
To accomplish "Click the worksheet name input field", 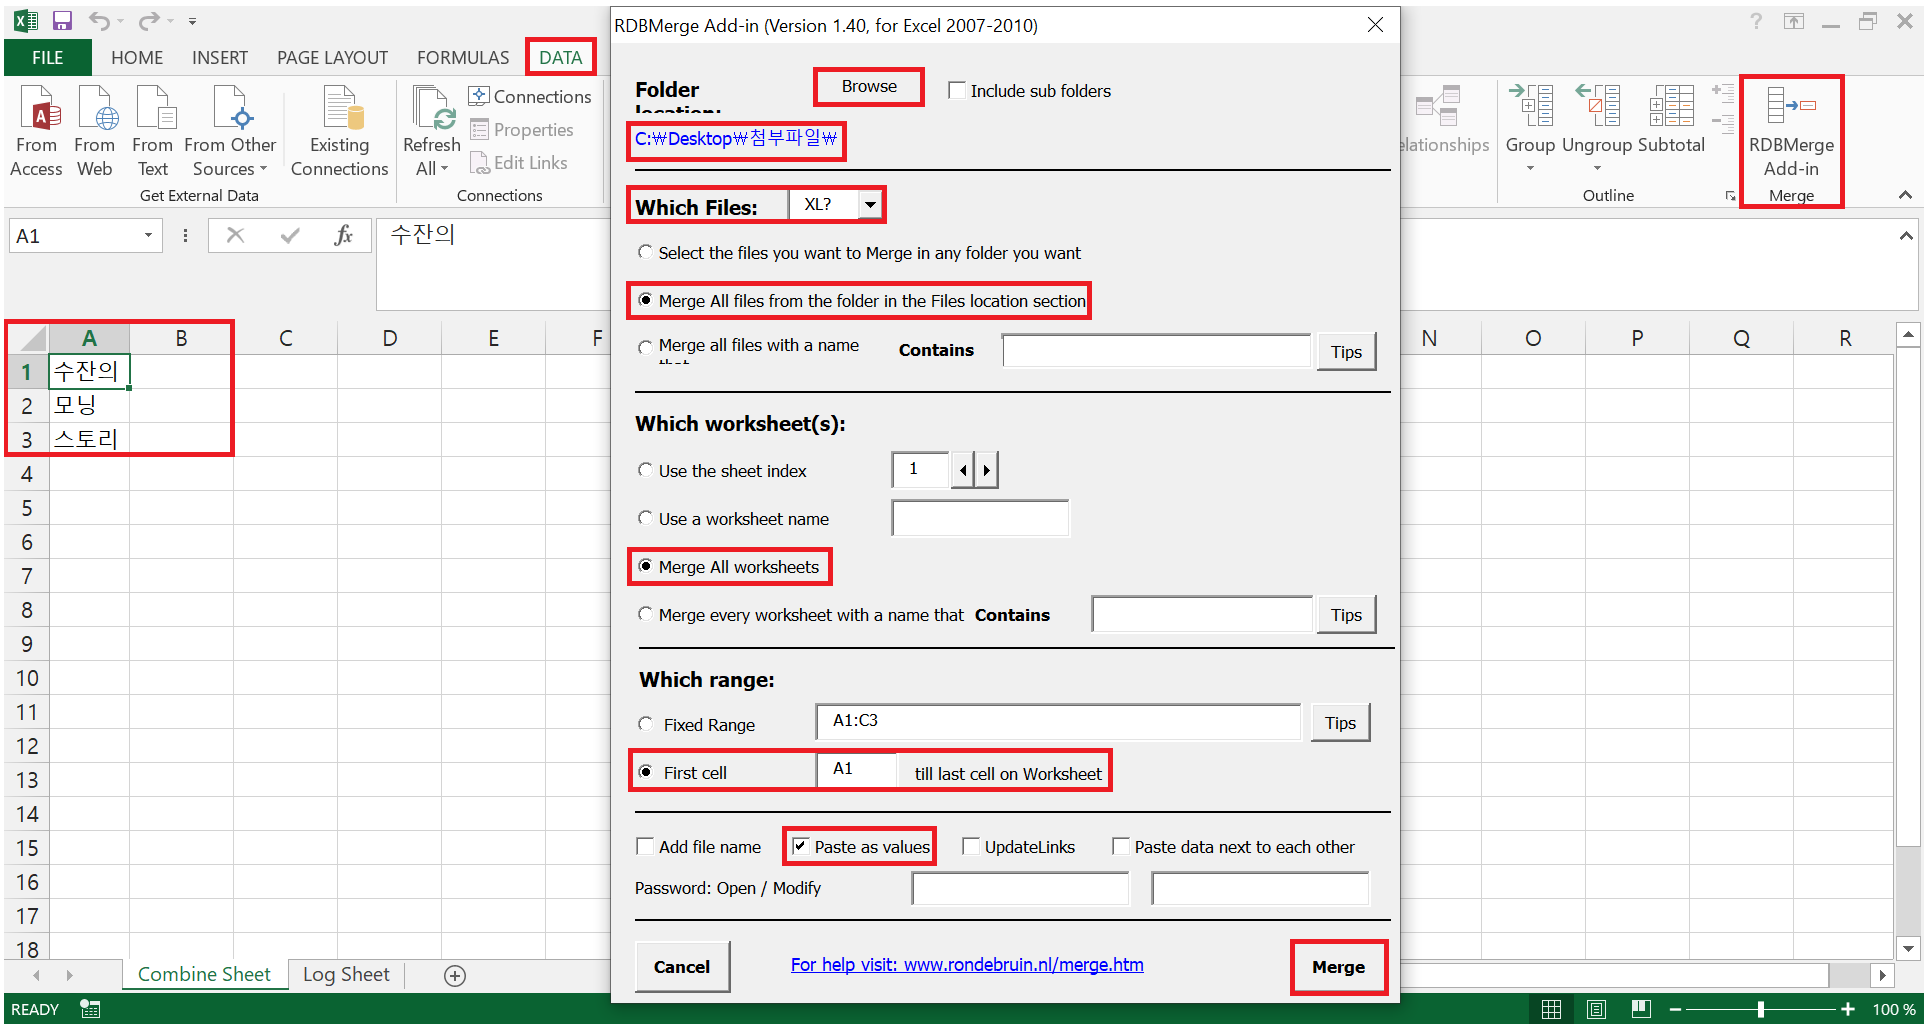I will pyautogui.click(x=980, y=518).
